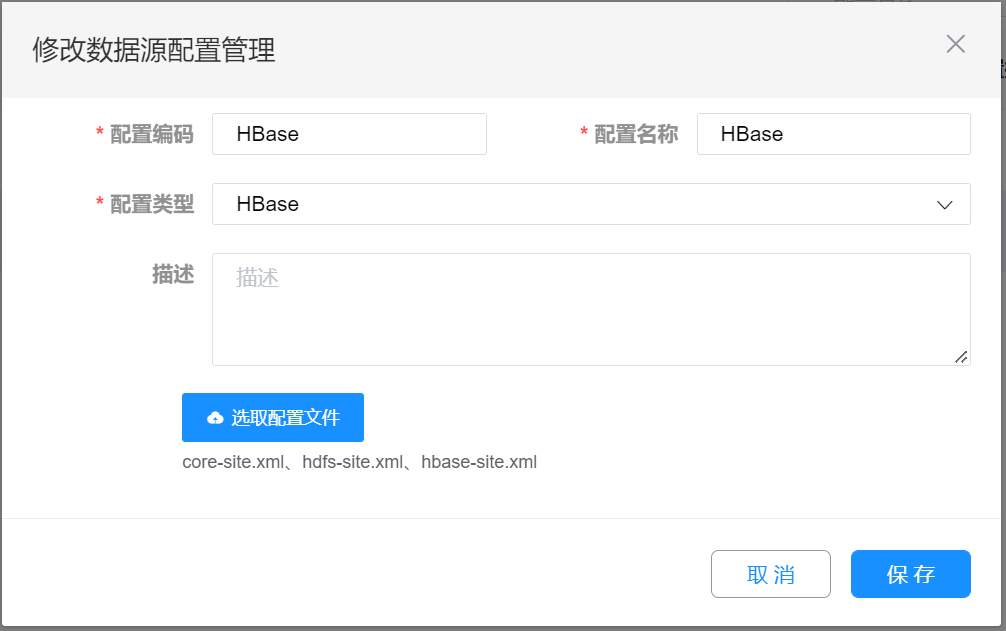Image resolution: width=1006 pixels, height=631 pixels.
Task: Click inside the 描述 text area
Action: pyautogui.click(x=590, y=309)
